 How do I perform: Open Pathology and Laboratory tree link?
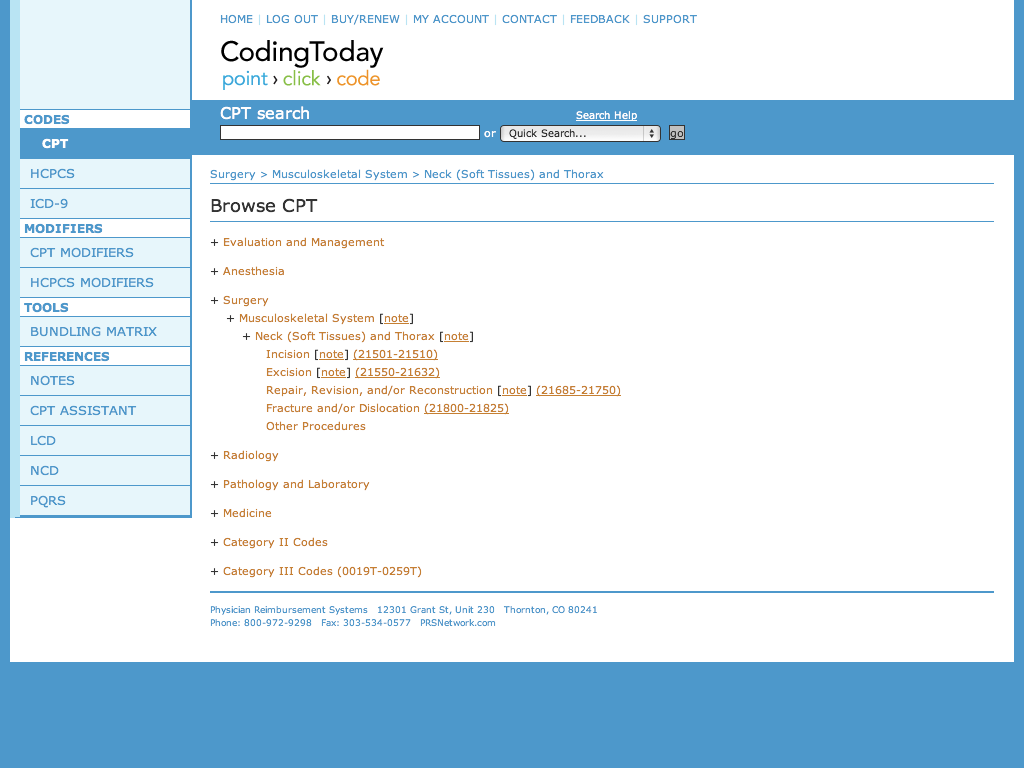(x=296, y=485)
